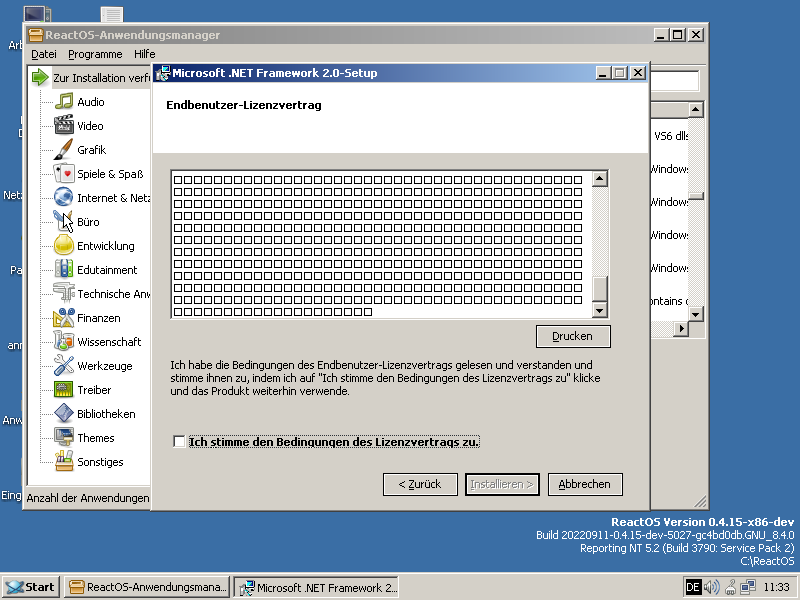Accept the license terms checkbox
This screenshot has height=600, width=800.
pyautogui.click(x=179, y=441)
